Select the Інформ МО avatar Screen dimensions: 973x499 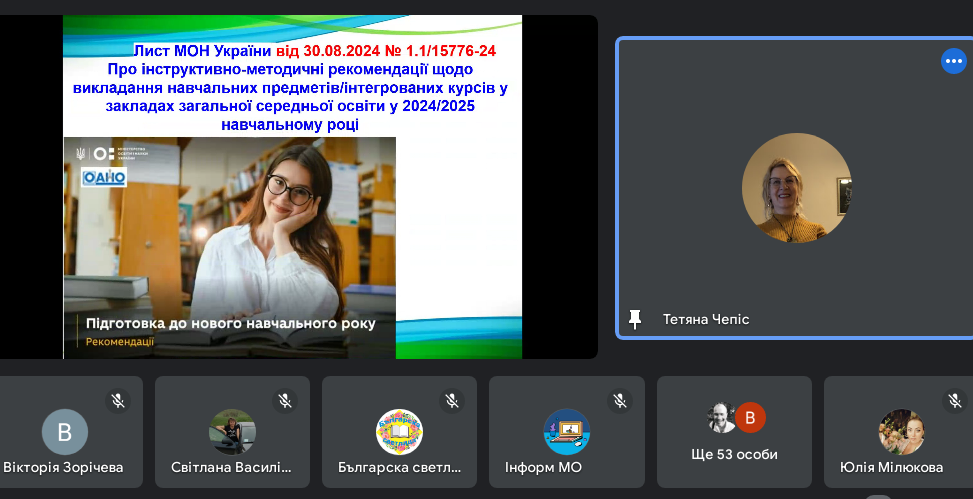coord(566,432)
